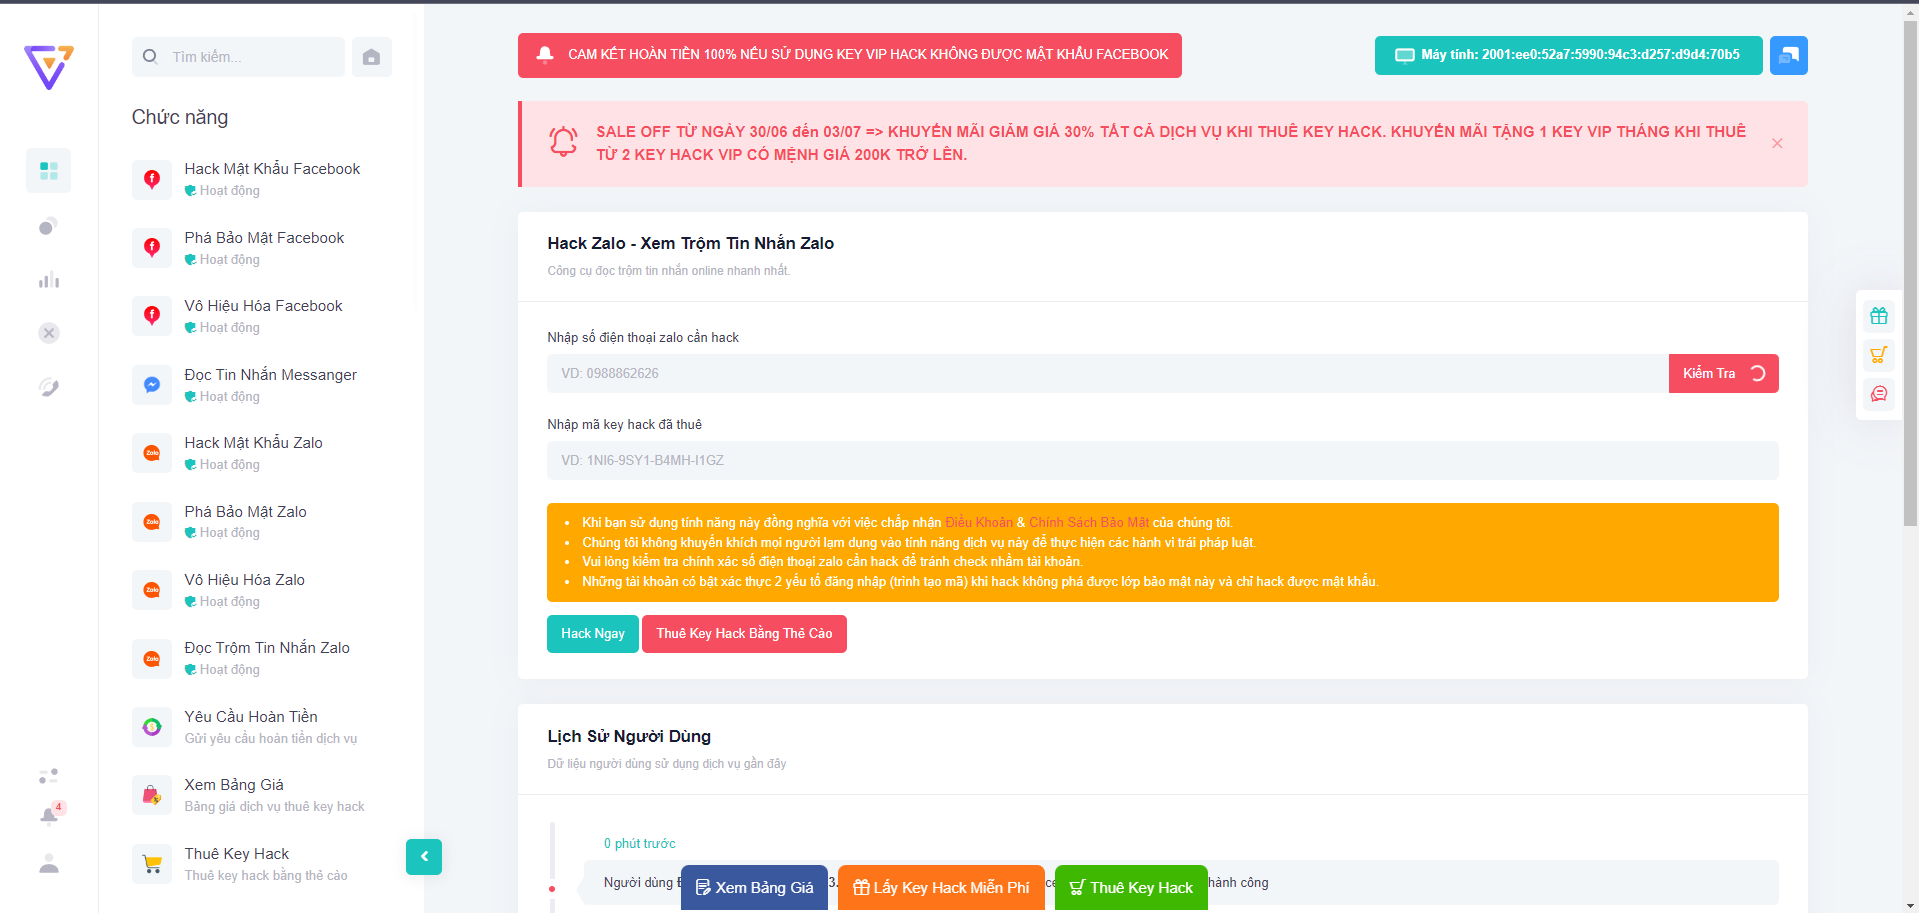Dismiss the SALE OFF promotion banner
The image size is (1919, 913).
(1777, 143)
